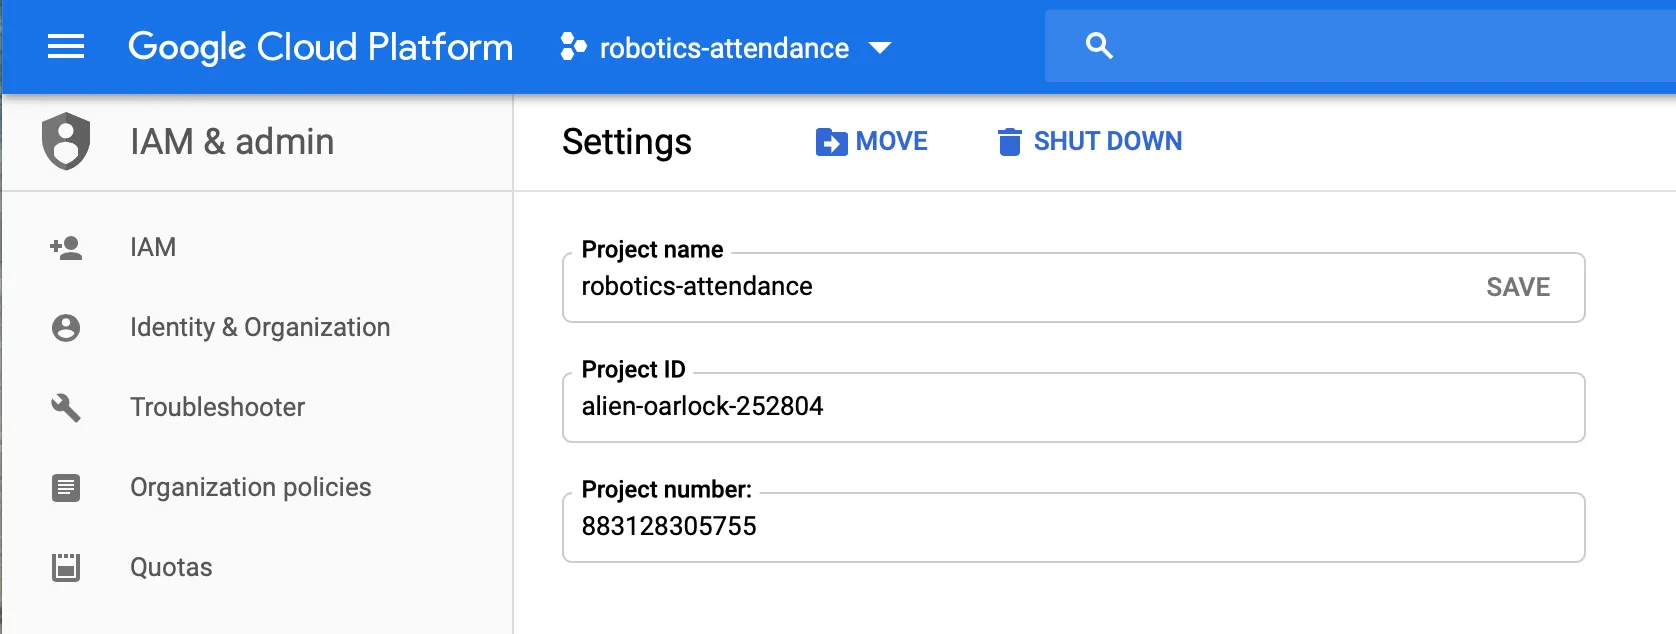The width and height of the screenshot is (1676, 634).
Task: Go to Organization policies
Action: click(250, 488)
